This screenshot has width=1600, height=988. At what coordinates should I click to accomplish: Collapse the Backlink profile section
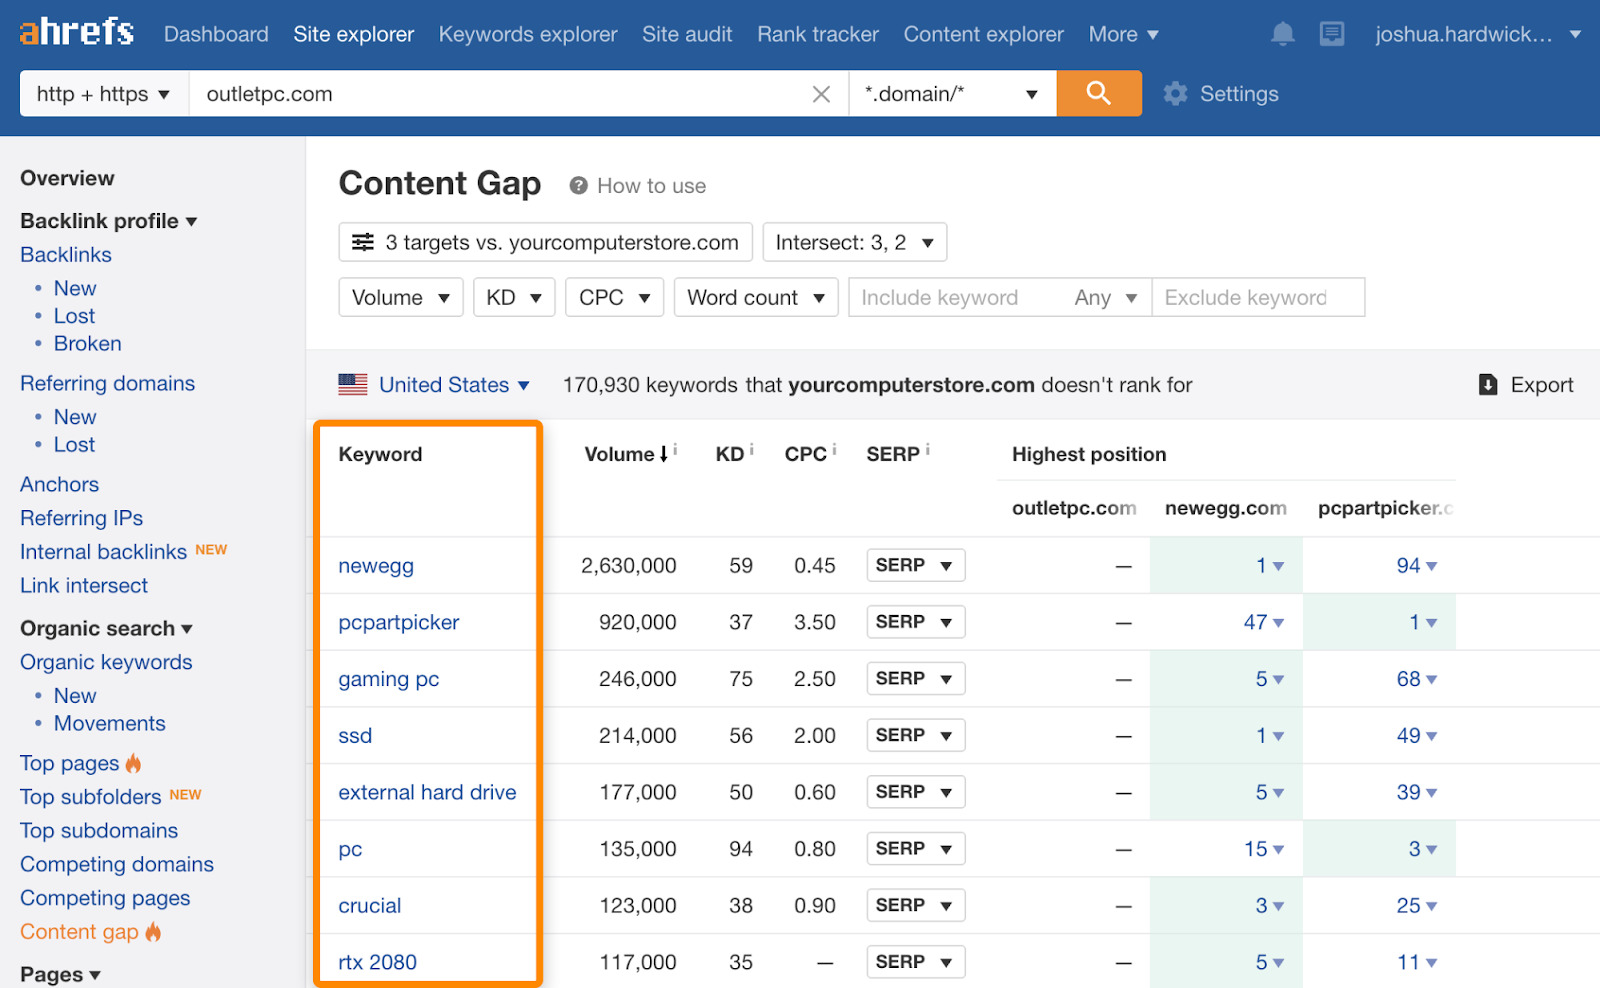[x=108, y=221]
